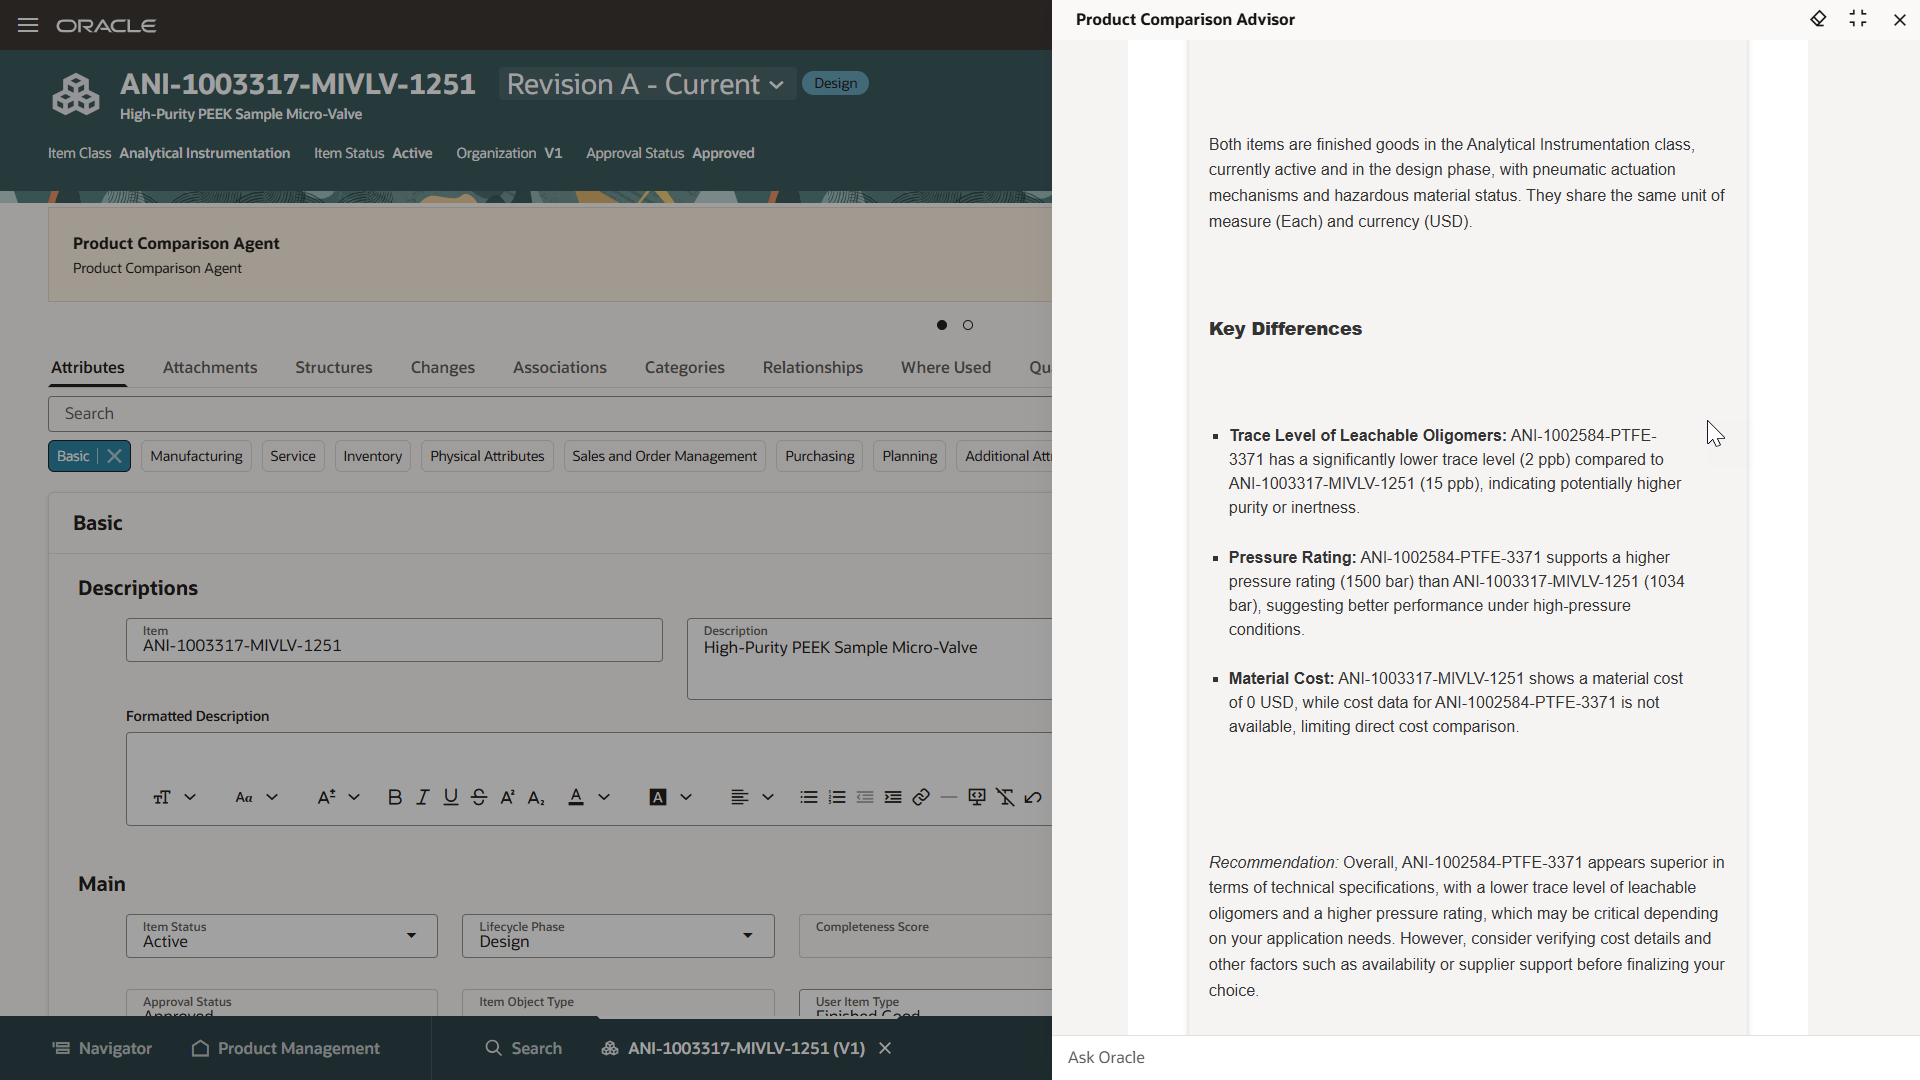The image size is (1920, 1080).
Task: Switch to the Structures tab
Action: (333, 367)
